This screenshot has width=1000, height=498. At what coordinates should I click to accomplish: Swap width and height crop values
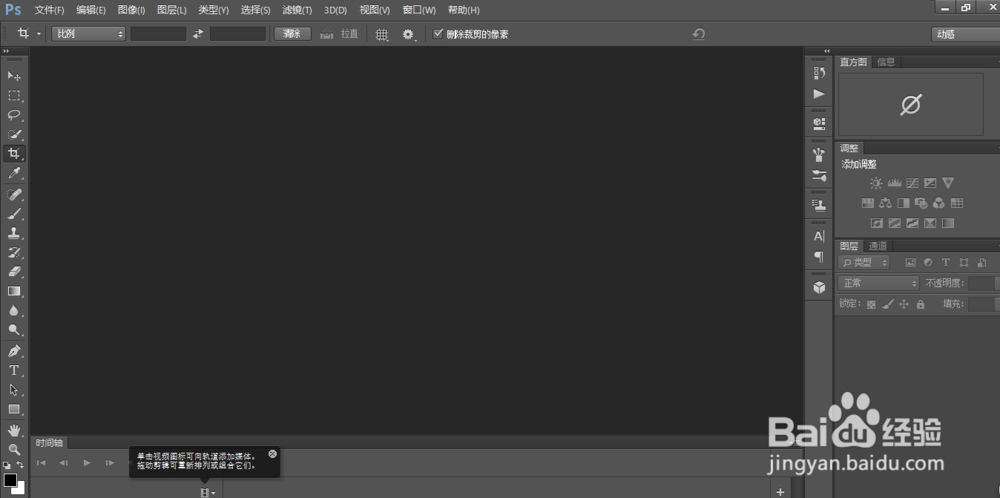coord(198,34)
